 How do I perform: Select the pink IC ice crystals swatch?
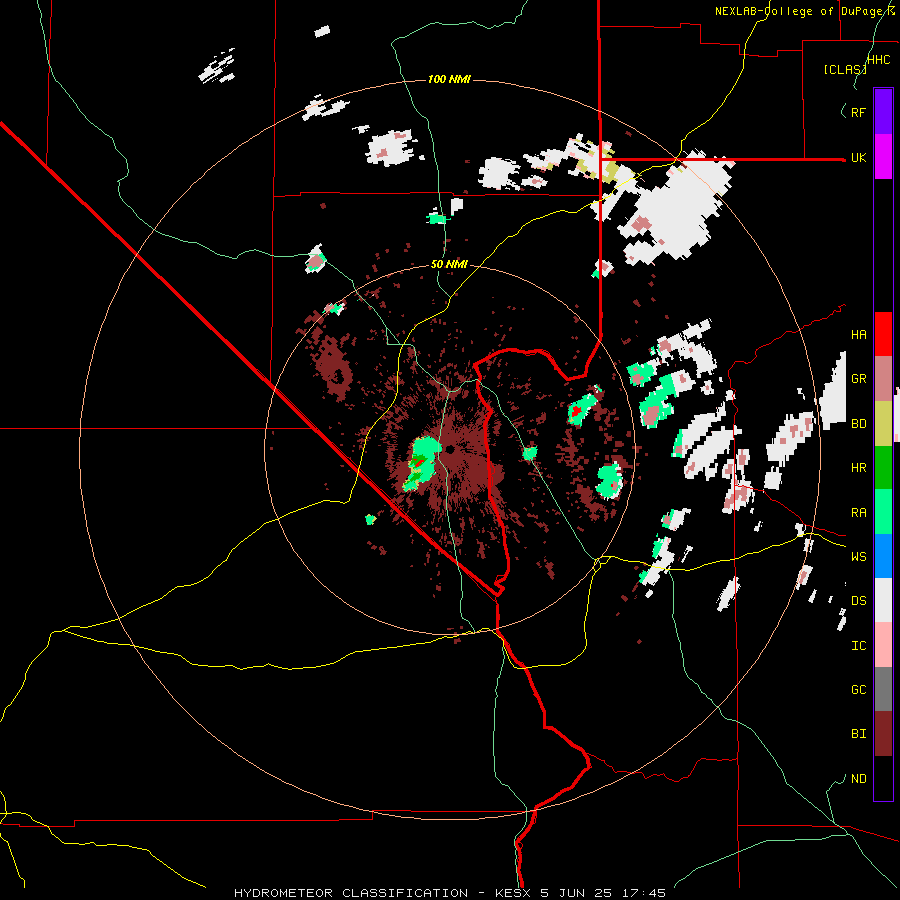pyautogui.click(x=883, y=645)
